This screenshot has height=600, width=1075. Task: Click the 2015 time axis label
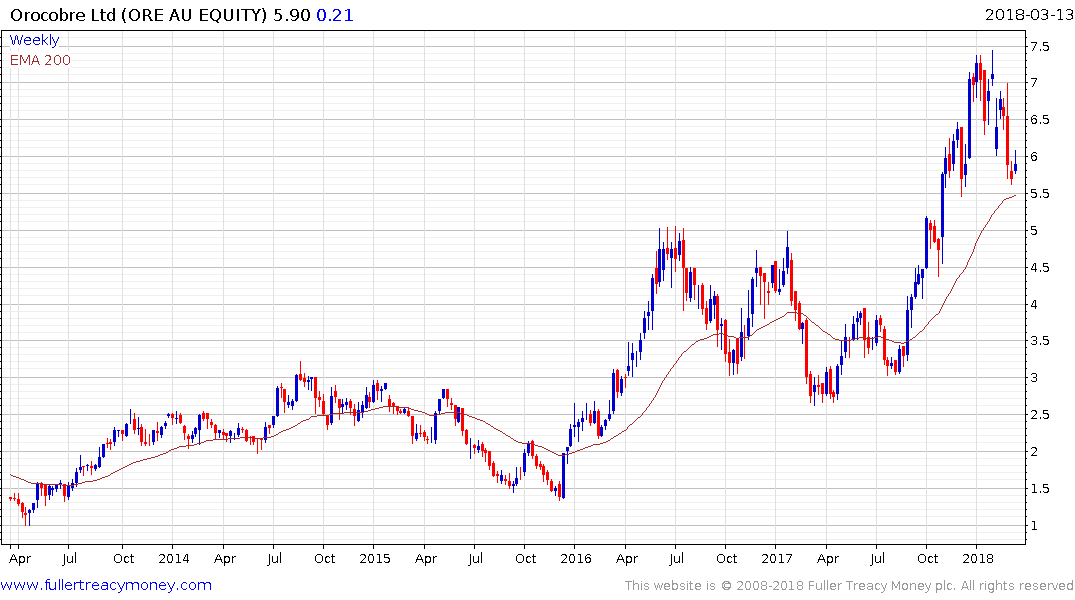pos(374,558)
